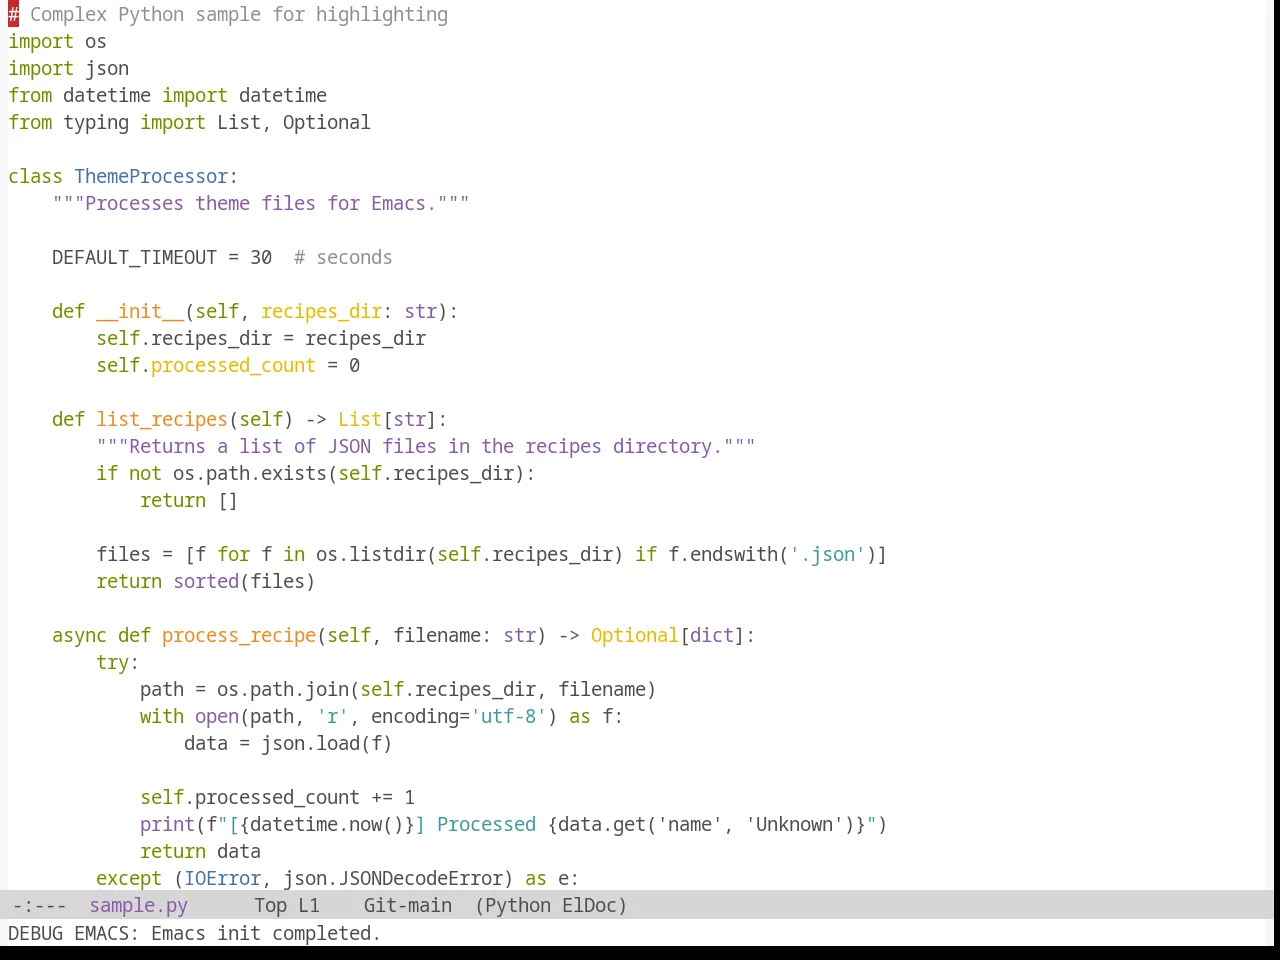
Task: Click 'Processed' inside the f-string
Action: (486, 825)
